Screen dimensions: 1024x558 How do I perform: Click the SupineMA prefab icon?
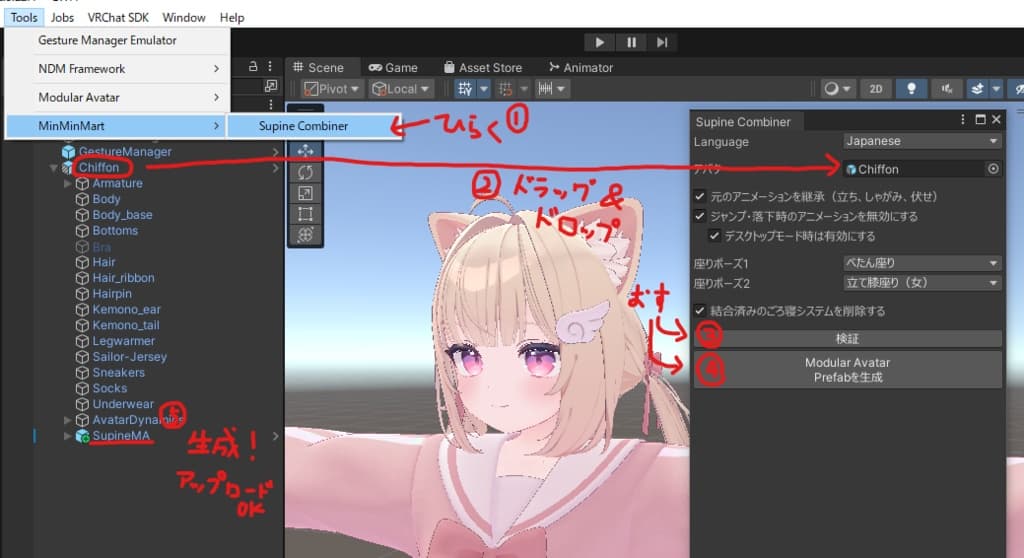point(82,436)
